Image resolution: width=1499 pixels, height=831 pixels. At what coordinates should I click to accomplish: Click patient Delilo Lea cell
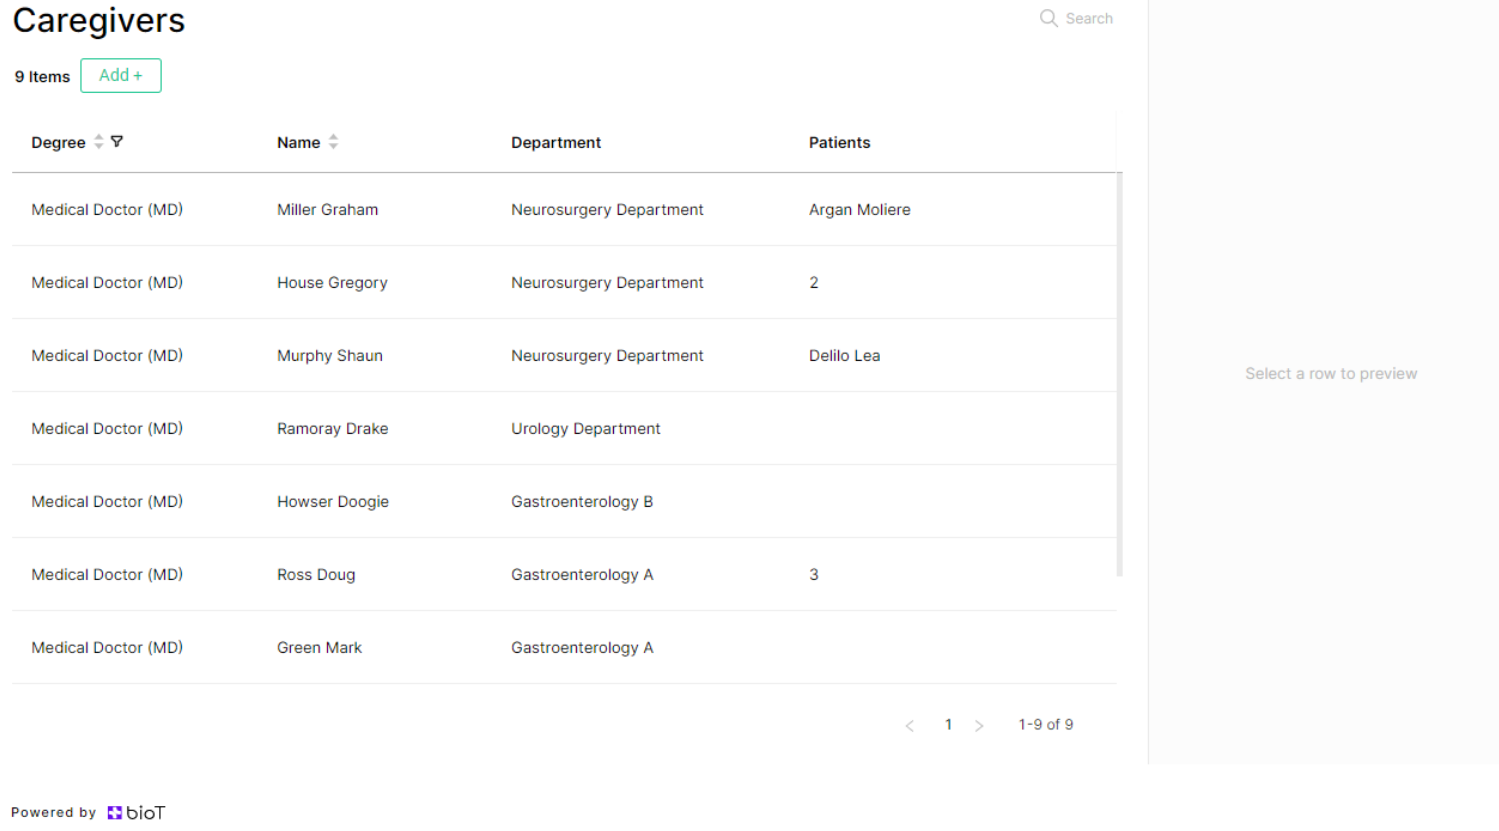coord(845,356)
